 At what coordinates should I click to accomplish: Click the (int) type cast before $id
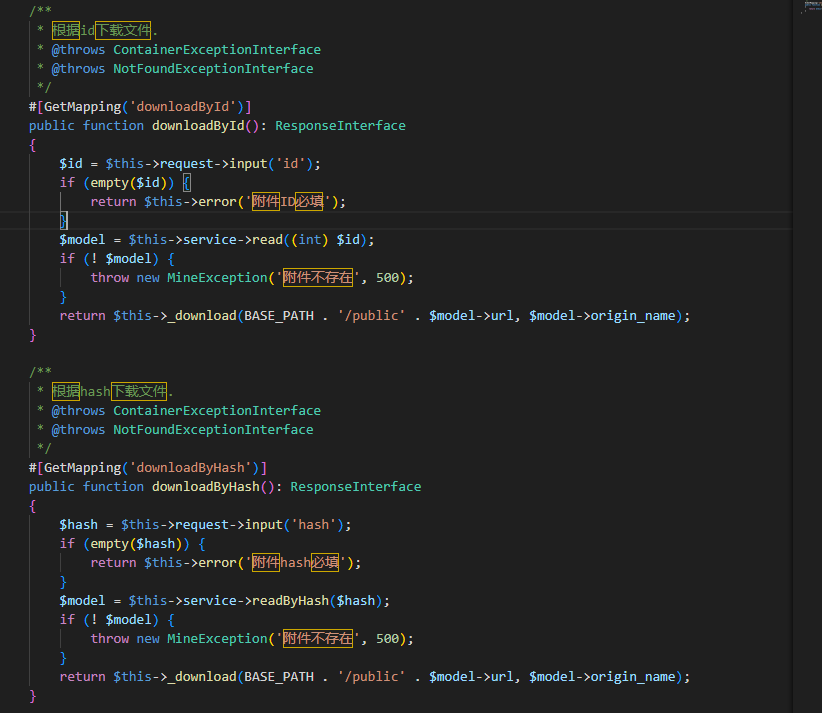click(x=309, y=240)
